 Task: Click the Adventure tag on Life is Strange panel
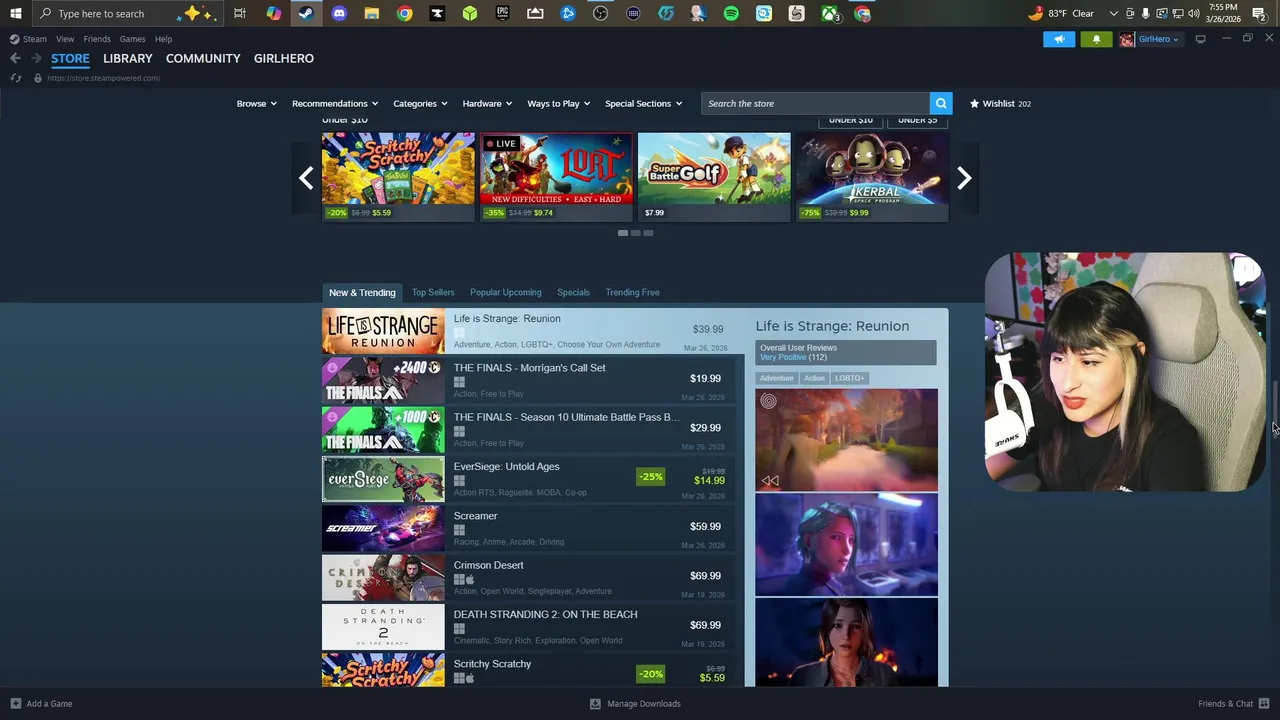coord(776,378)
